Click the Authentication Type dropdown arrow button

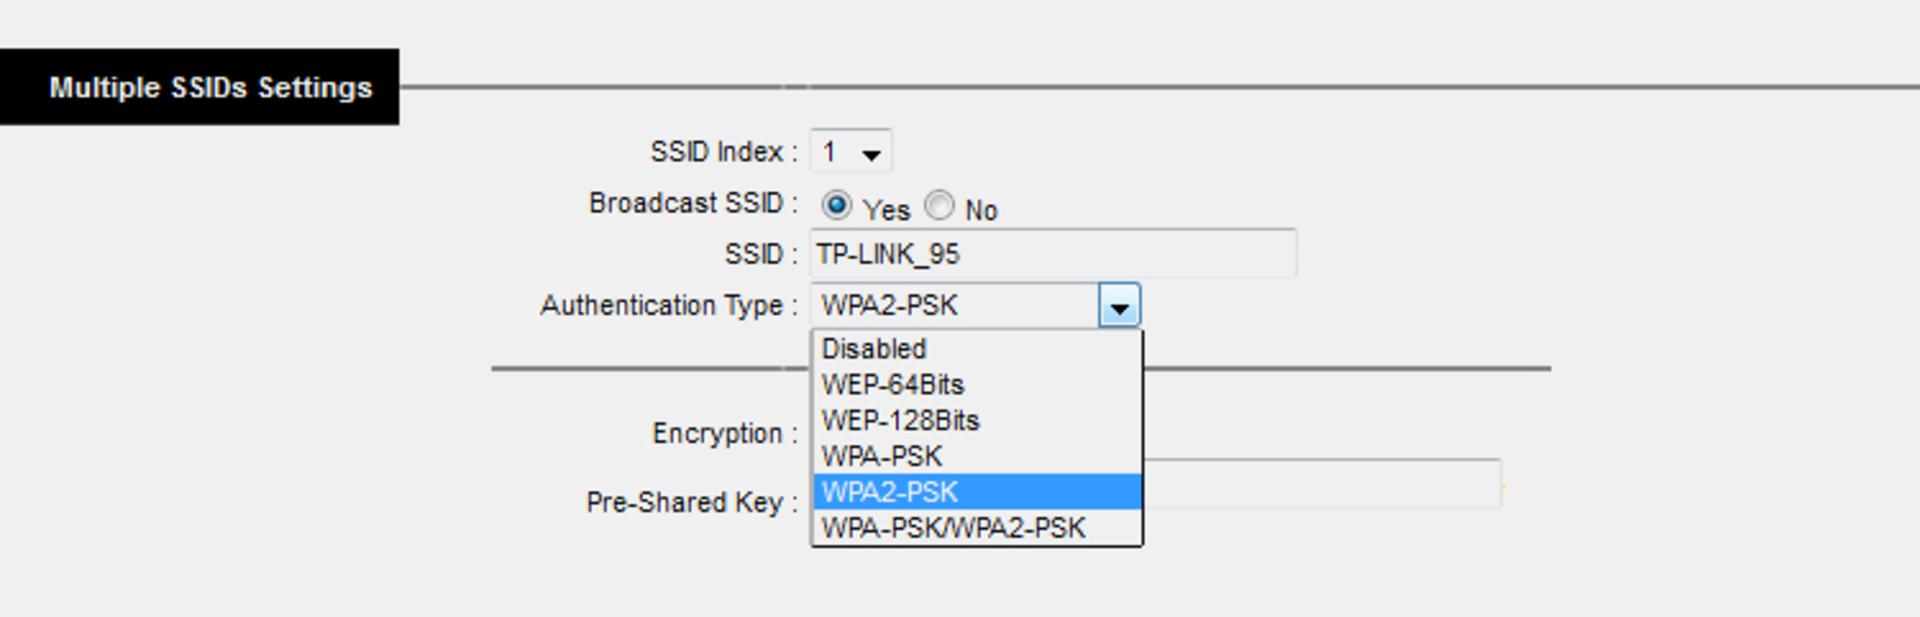[x=1119, y=305]
